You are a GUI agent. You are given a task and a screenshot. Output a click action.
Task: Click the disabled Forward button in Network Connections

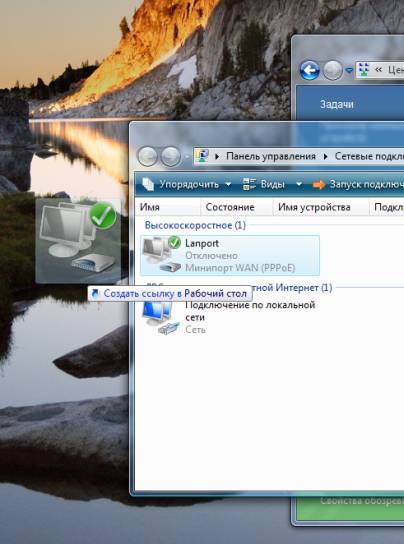(x=171, y=156)
